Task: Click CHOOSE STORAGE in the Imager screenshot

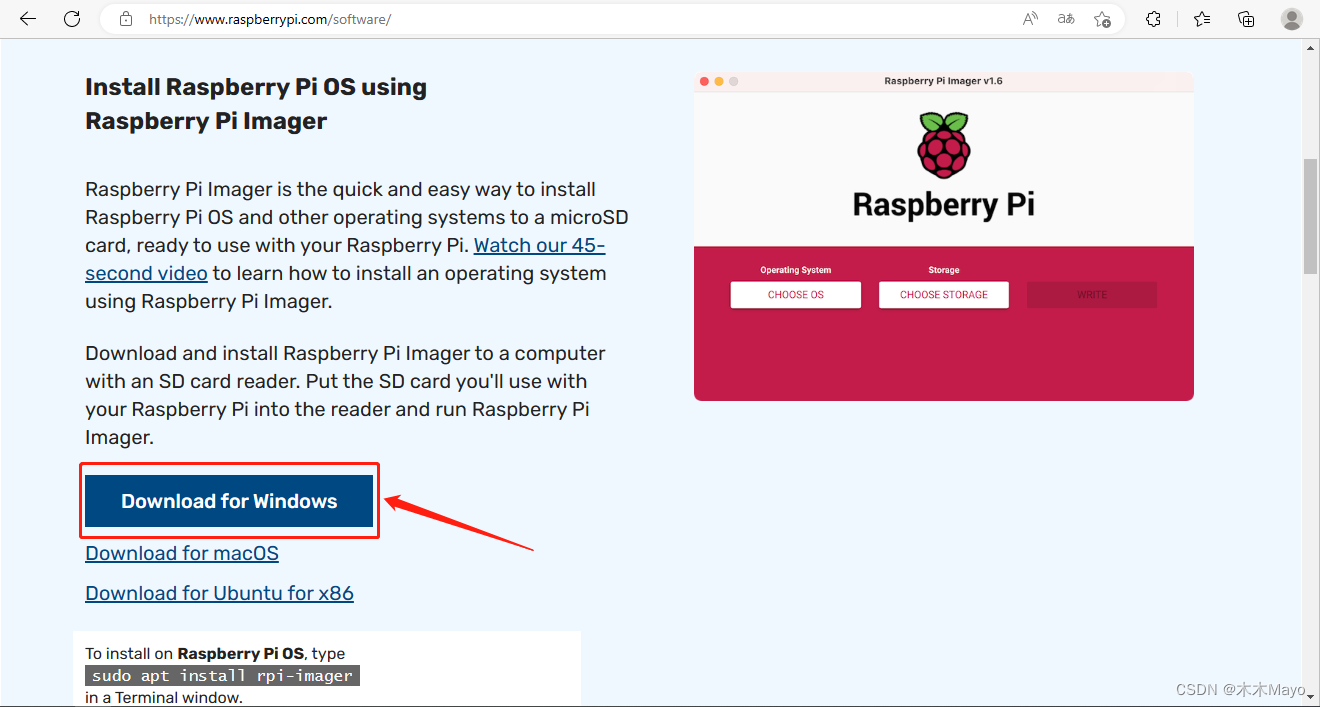Action: [944, 295]
